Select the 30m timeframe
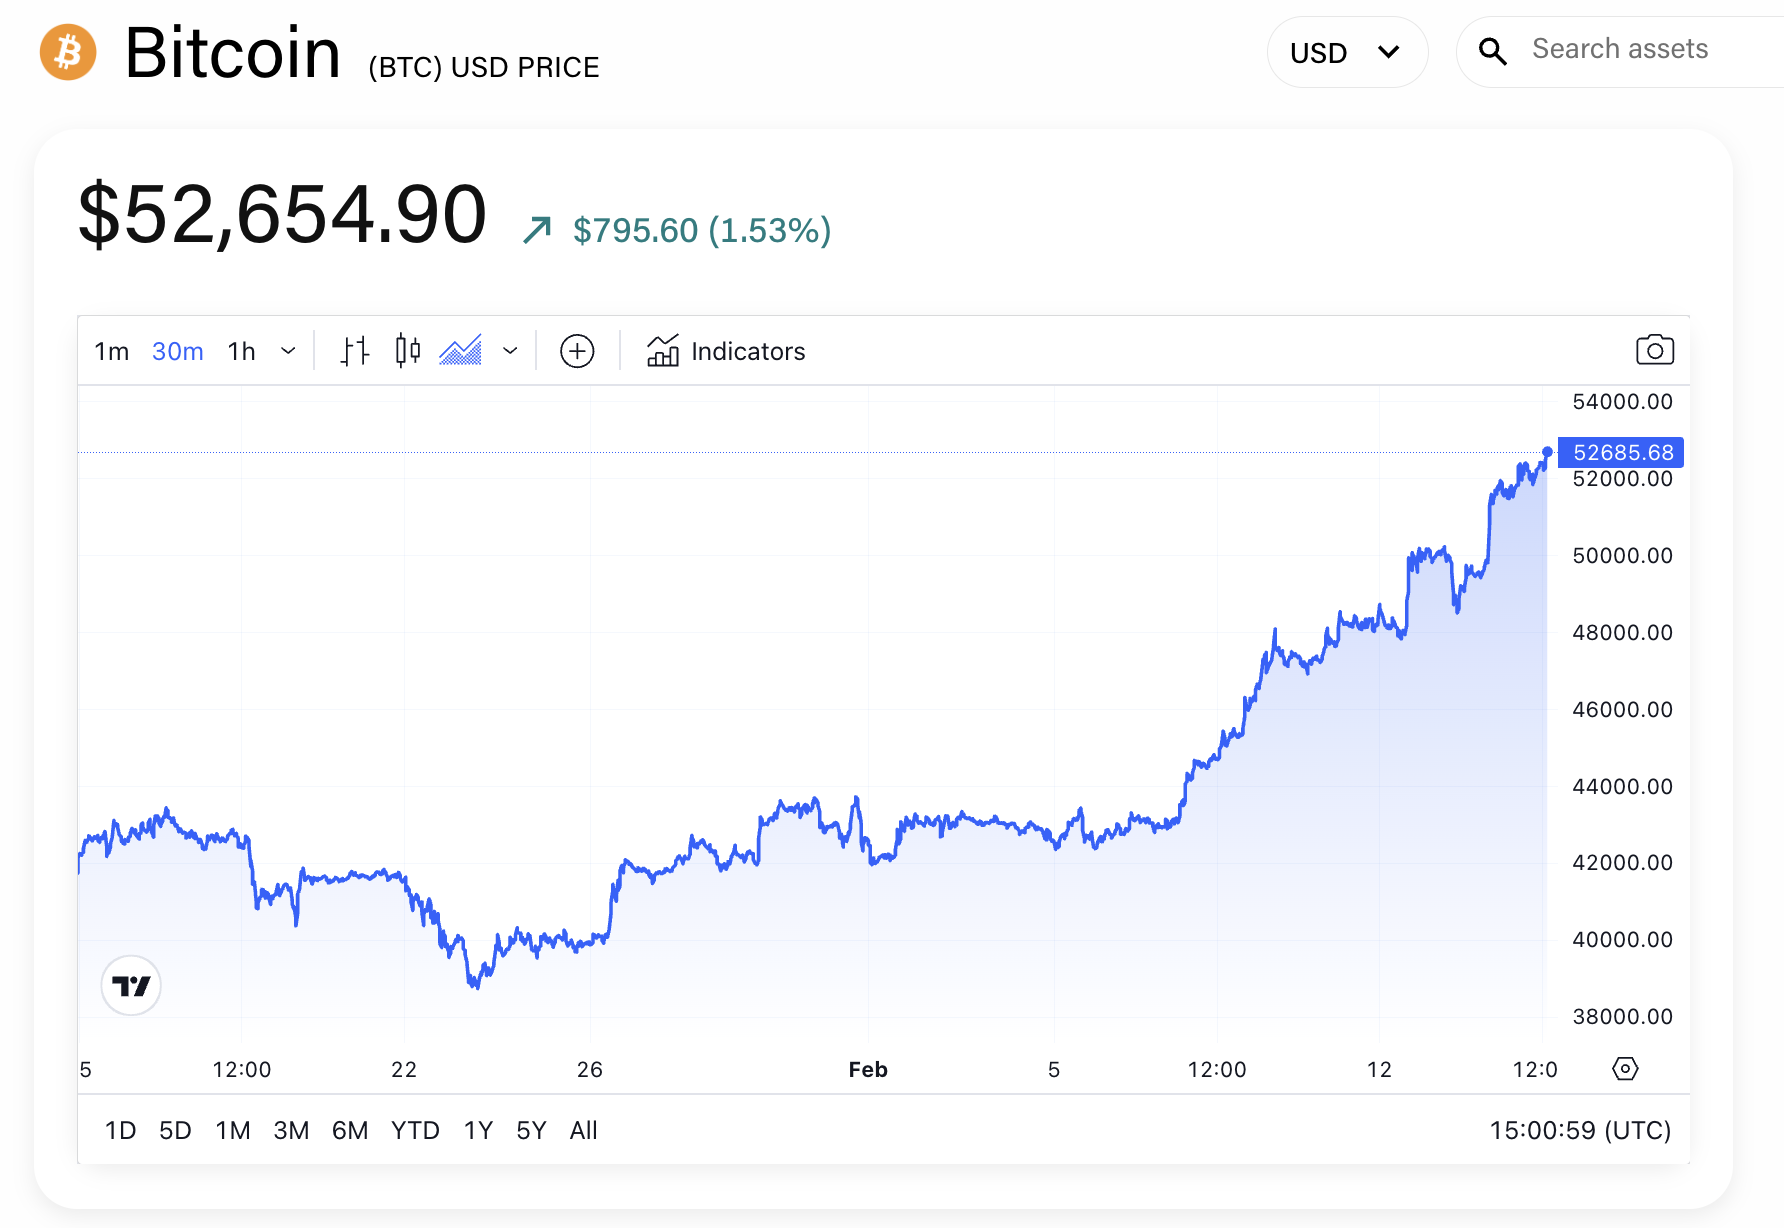1784x1228 pixels. coord(177,351)
